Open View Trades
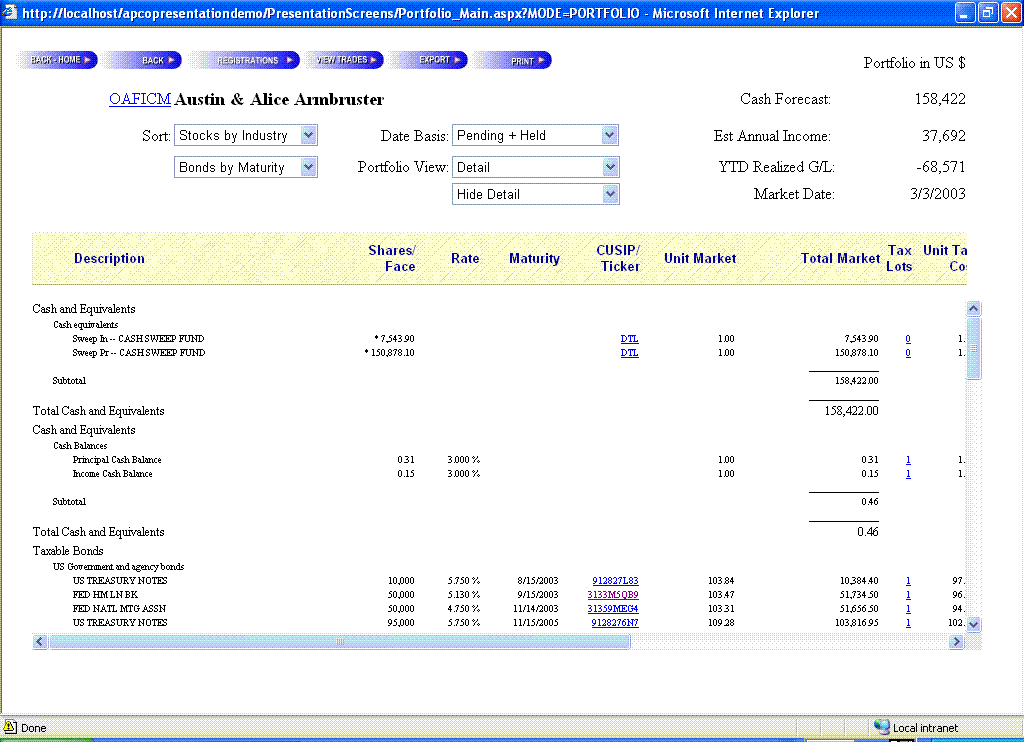 tap(344, 60)
